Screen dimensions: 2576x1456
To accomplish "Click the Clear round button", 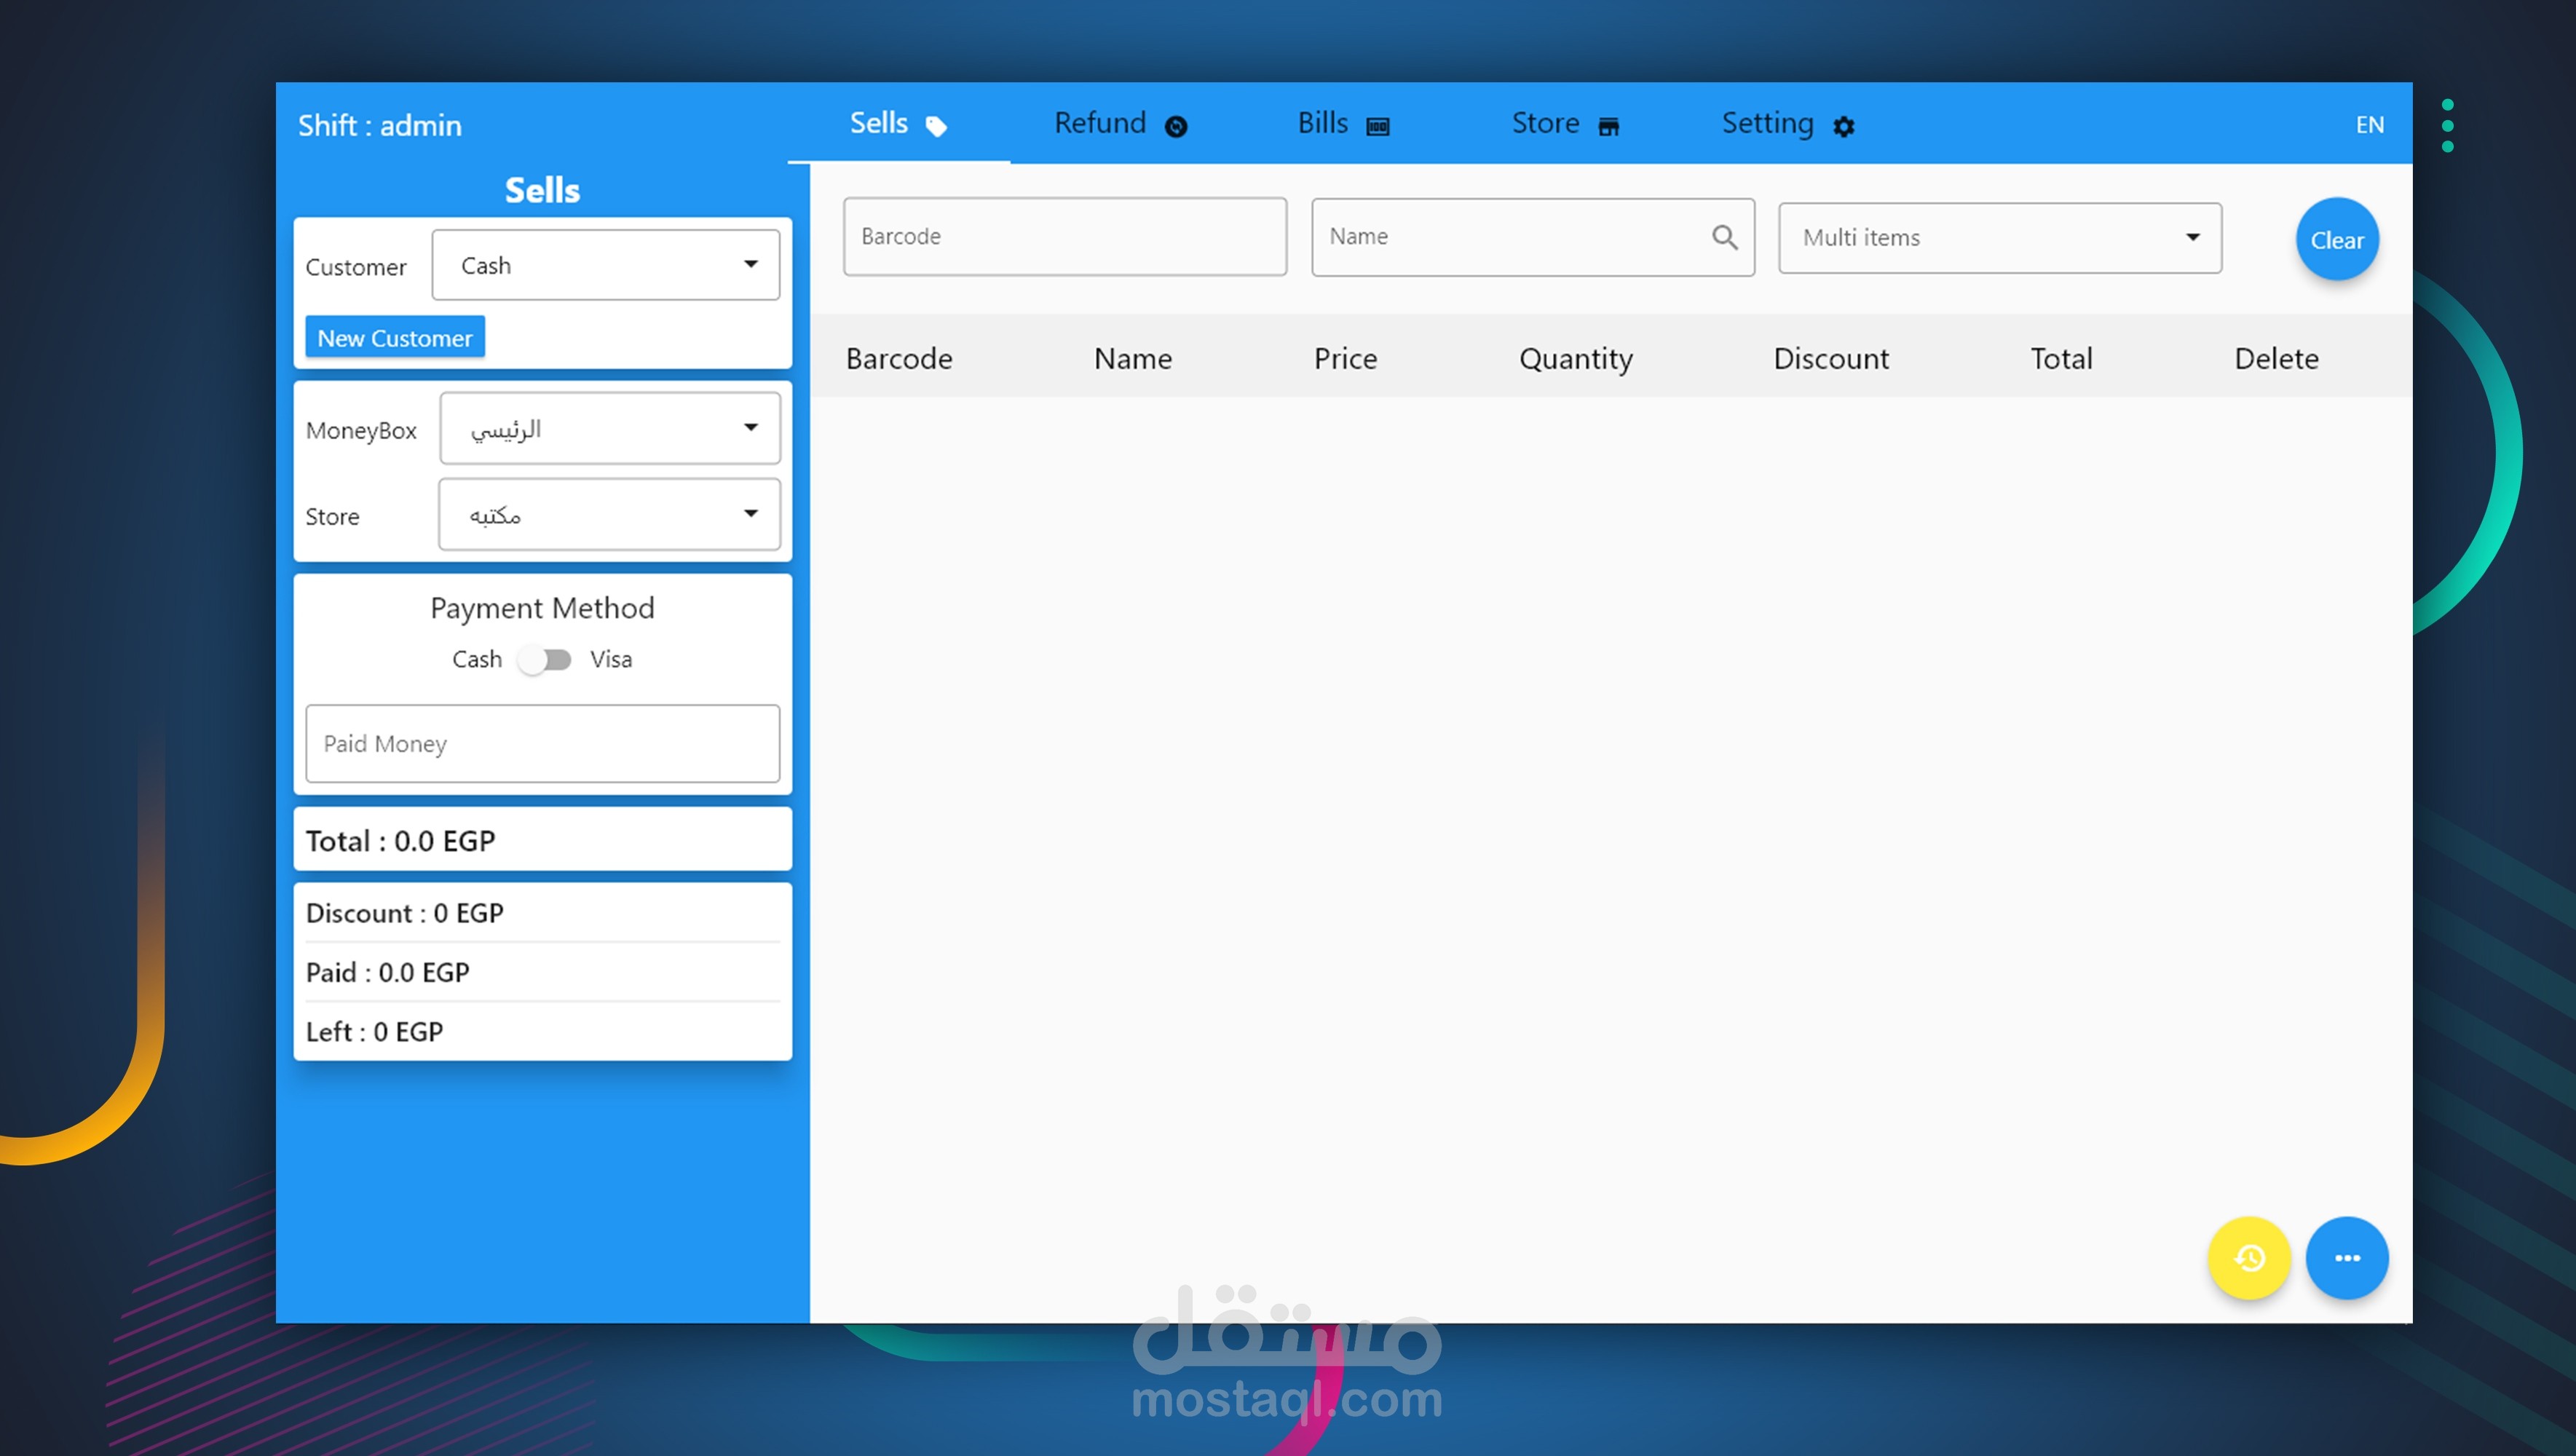I will tap(2336, 240).
